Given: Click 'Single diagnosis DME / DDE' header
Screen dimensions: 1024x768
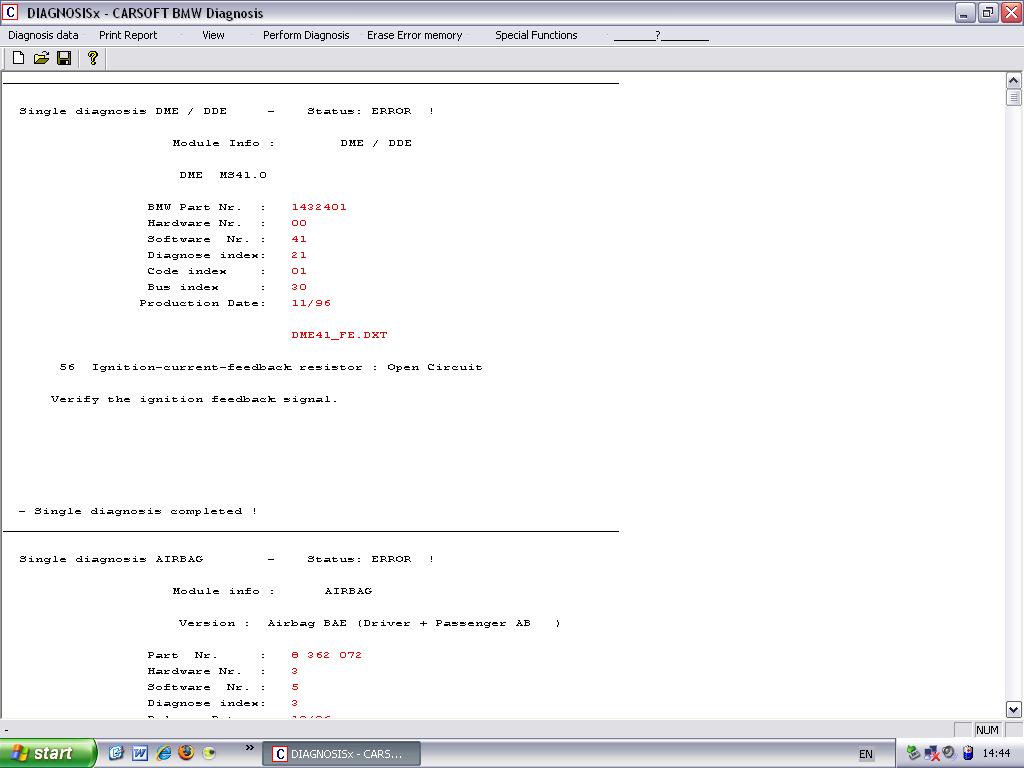Looking at the screenshot, I should pyautogui.click(x=227, y=111).
